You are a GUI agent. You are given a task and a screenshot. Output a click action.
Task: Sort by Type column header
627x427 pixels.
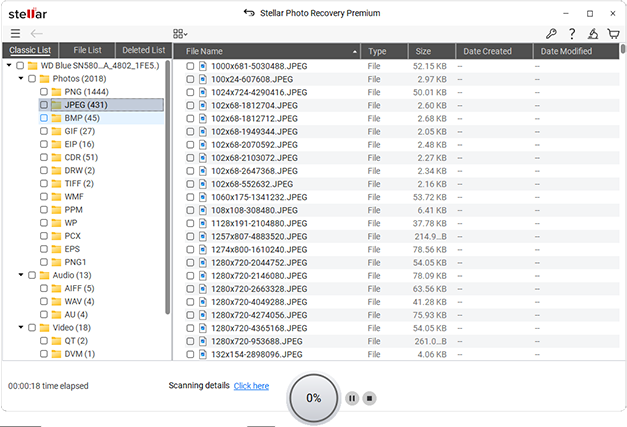(x=384, y=51)
